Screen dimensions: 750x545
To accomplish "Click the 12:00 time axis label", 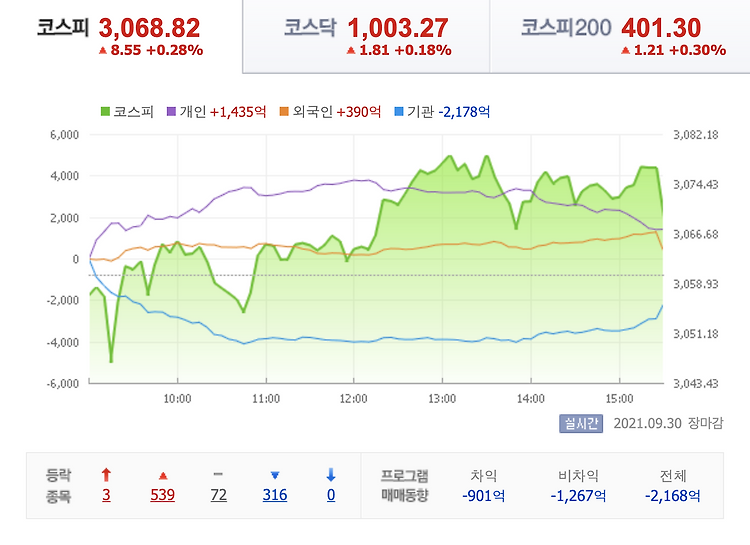I will (353, 399).
